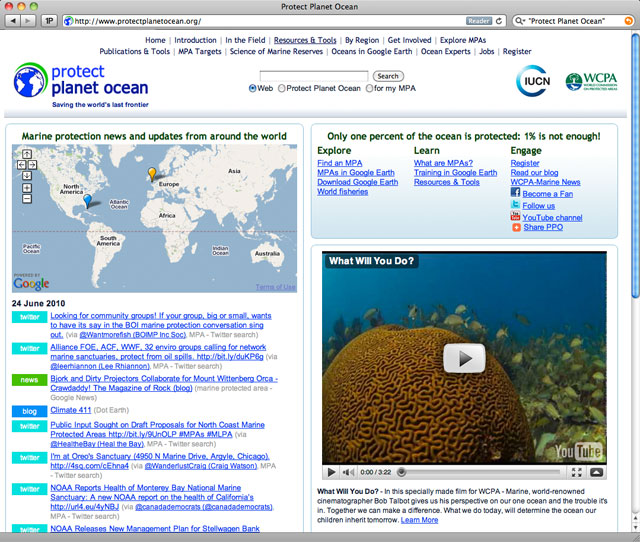Zoom out on the map minus button
The height and width of the screenshot is (542, 640).
tap(27, 199)
